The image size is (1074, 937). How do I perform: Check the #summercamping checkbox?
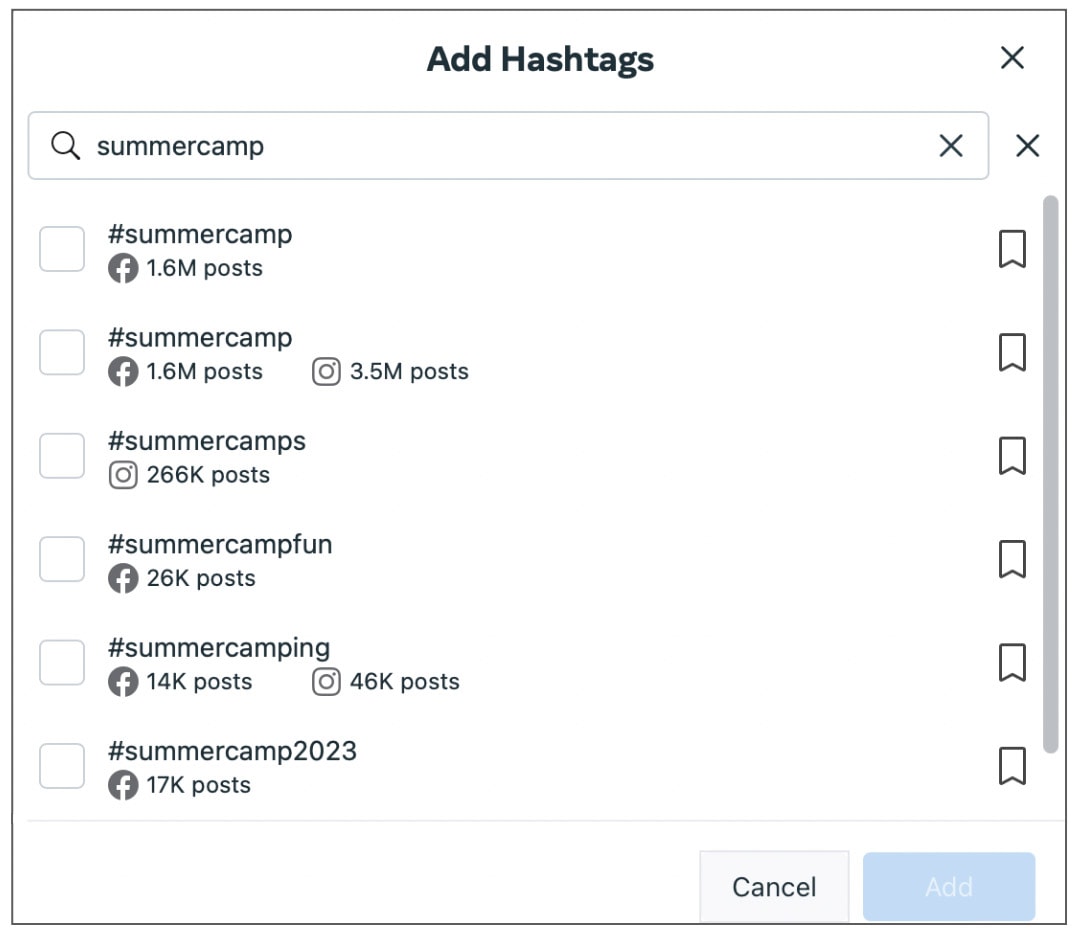[61, 662]
